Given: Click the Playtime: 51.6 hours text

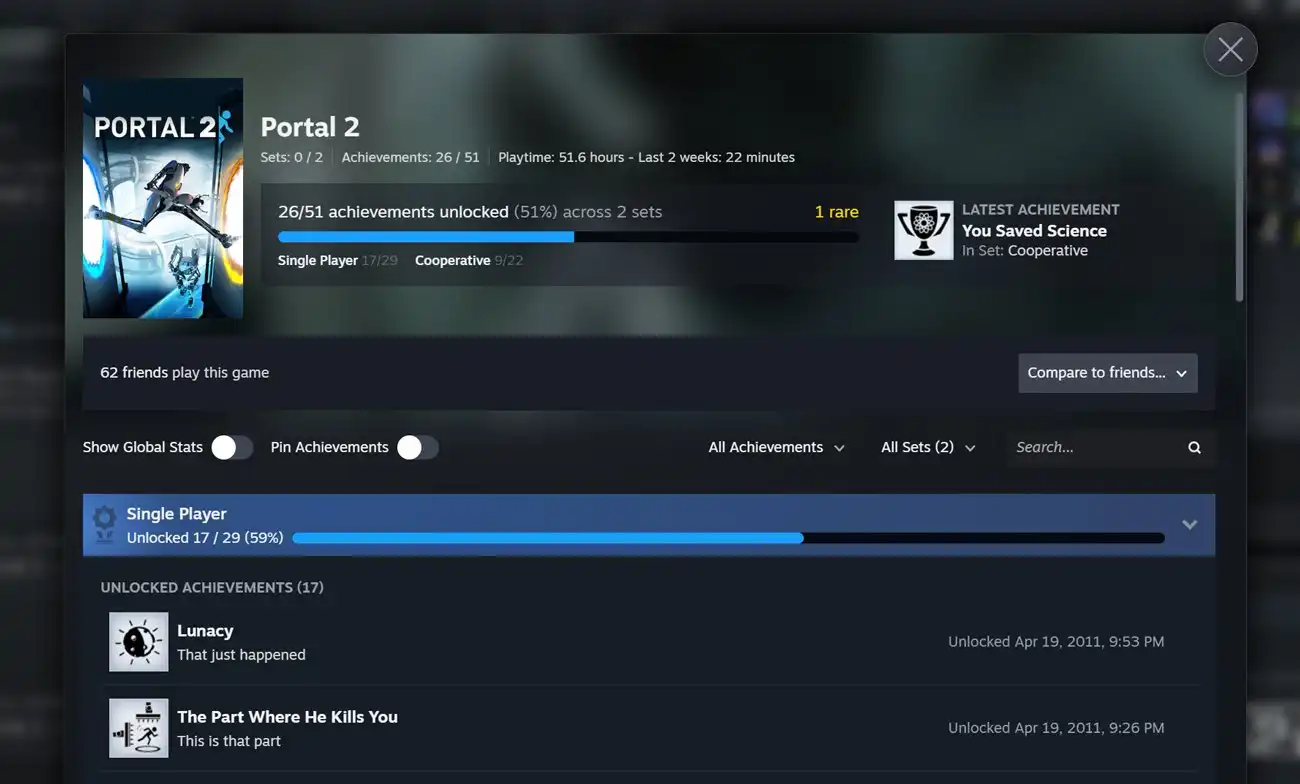Looking at the screenshot, I should (561, 157).
